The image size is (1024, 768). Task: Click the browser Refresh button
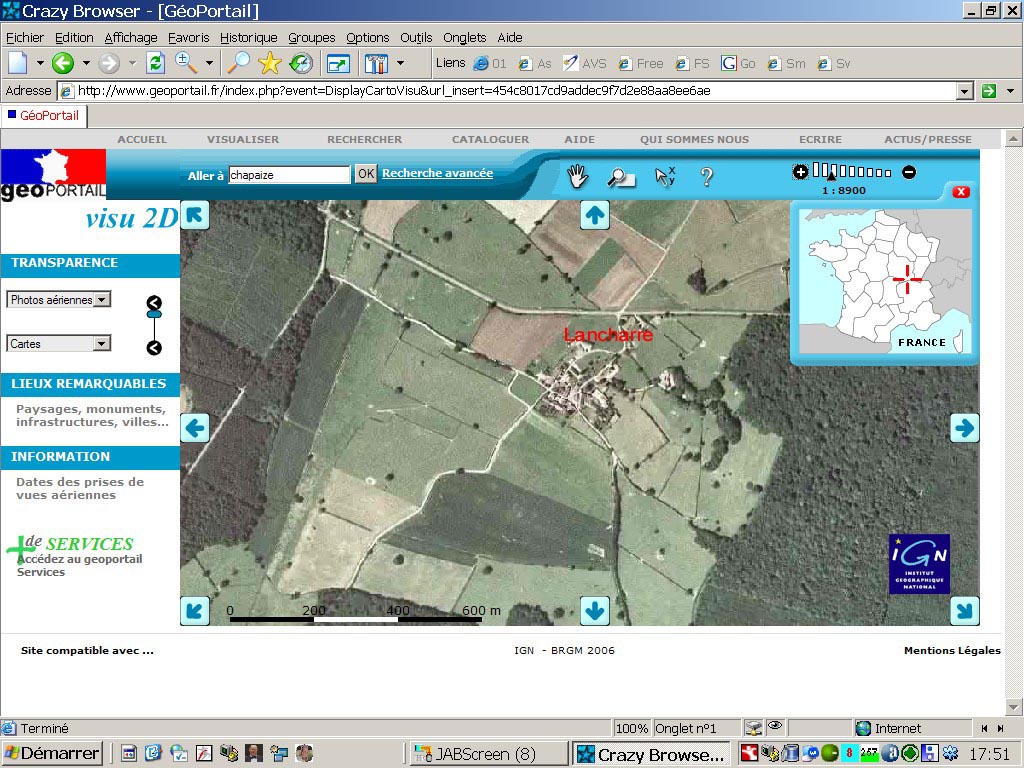[x=155, y=63]
